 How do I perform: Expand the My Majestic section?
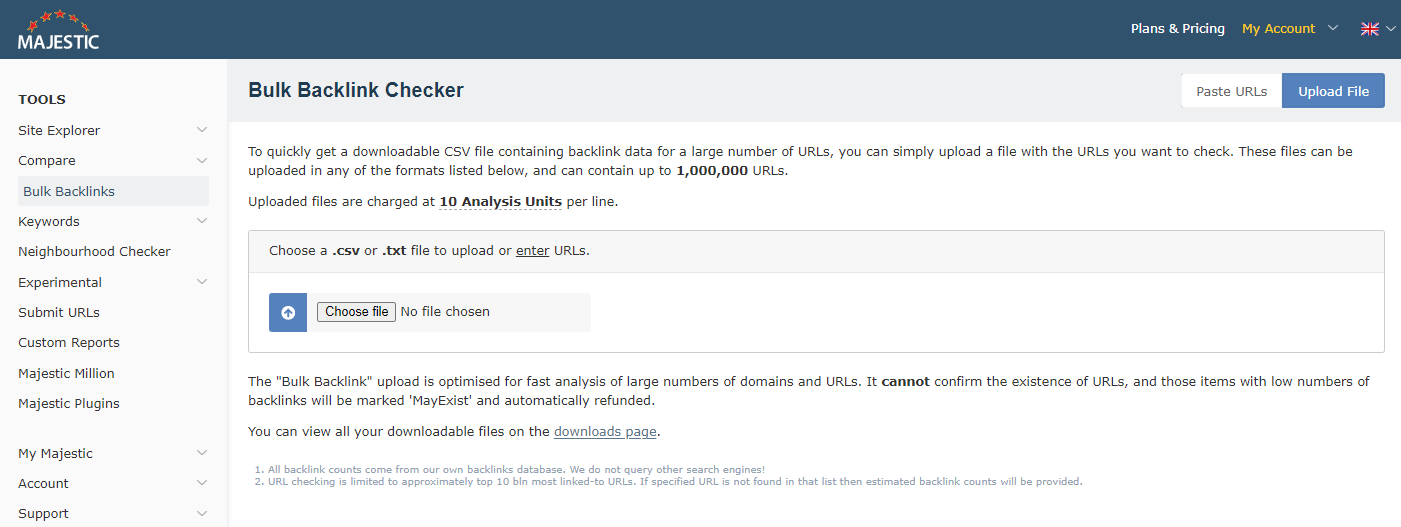click(113, 453)
